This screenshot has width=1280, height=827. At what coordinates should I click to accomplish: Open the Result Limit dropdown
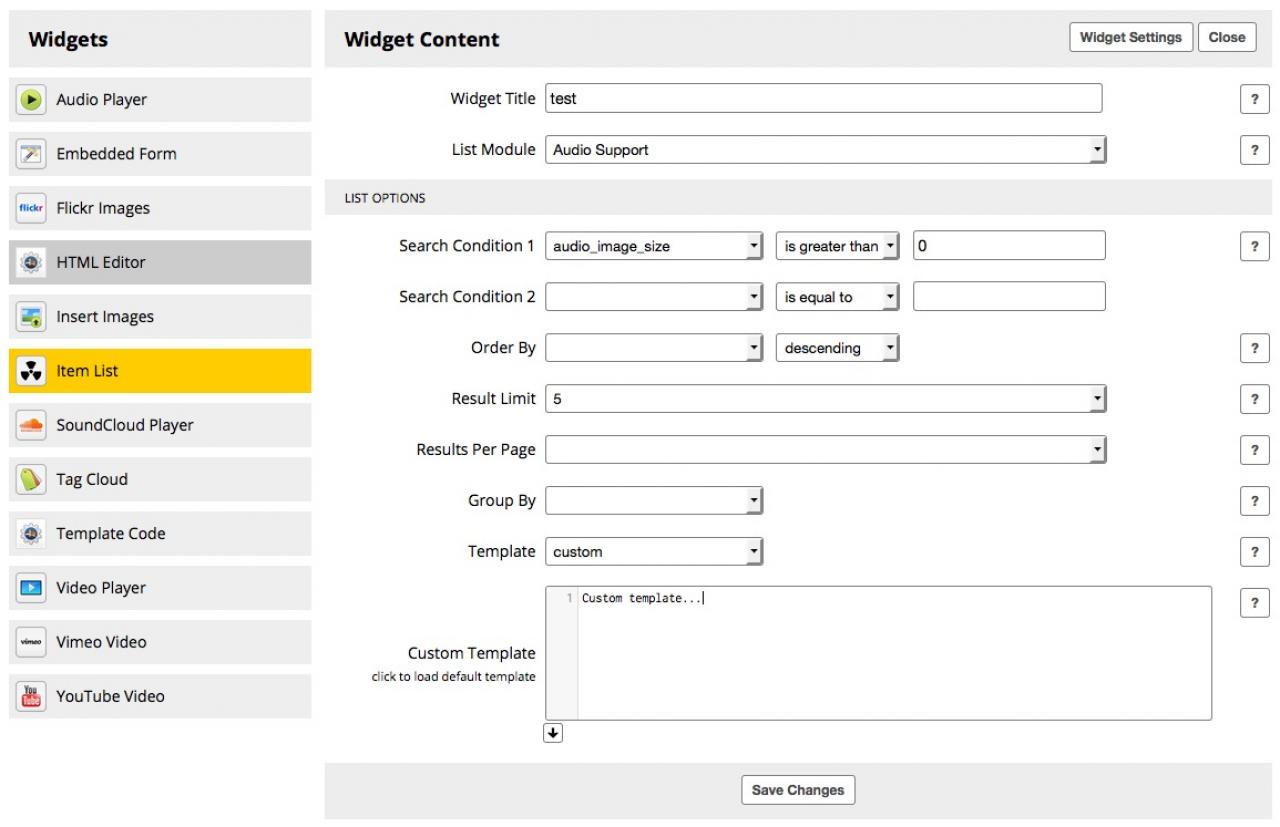pyautogui.click(x=825, y=400)
